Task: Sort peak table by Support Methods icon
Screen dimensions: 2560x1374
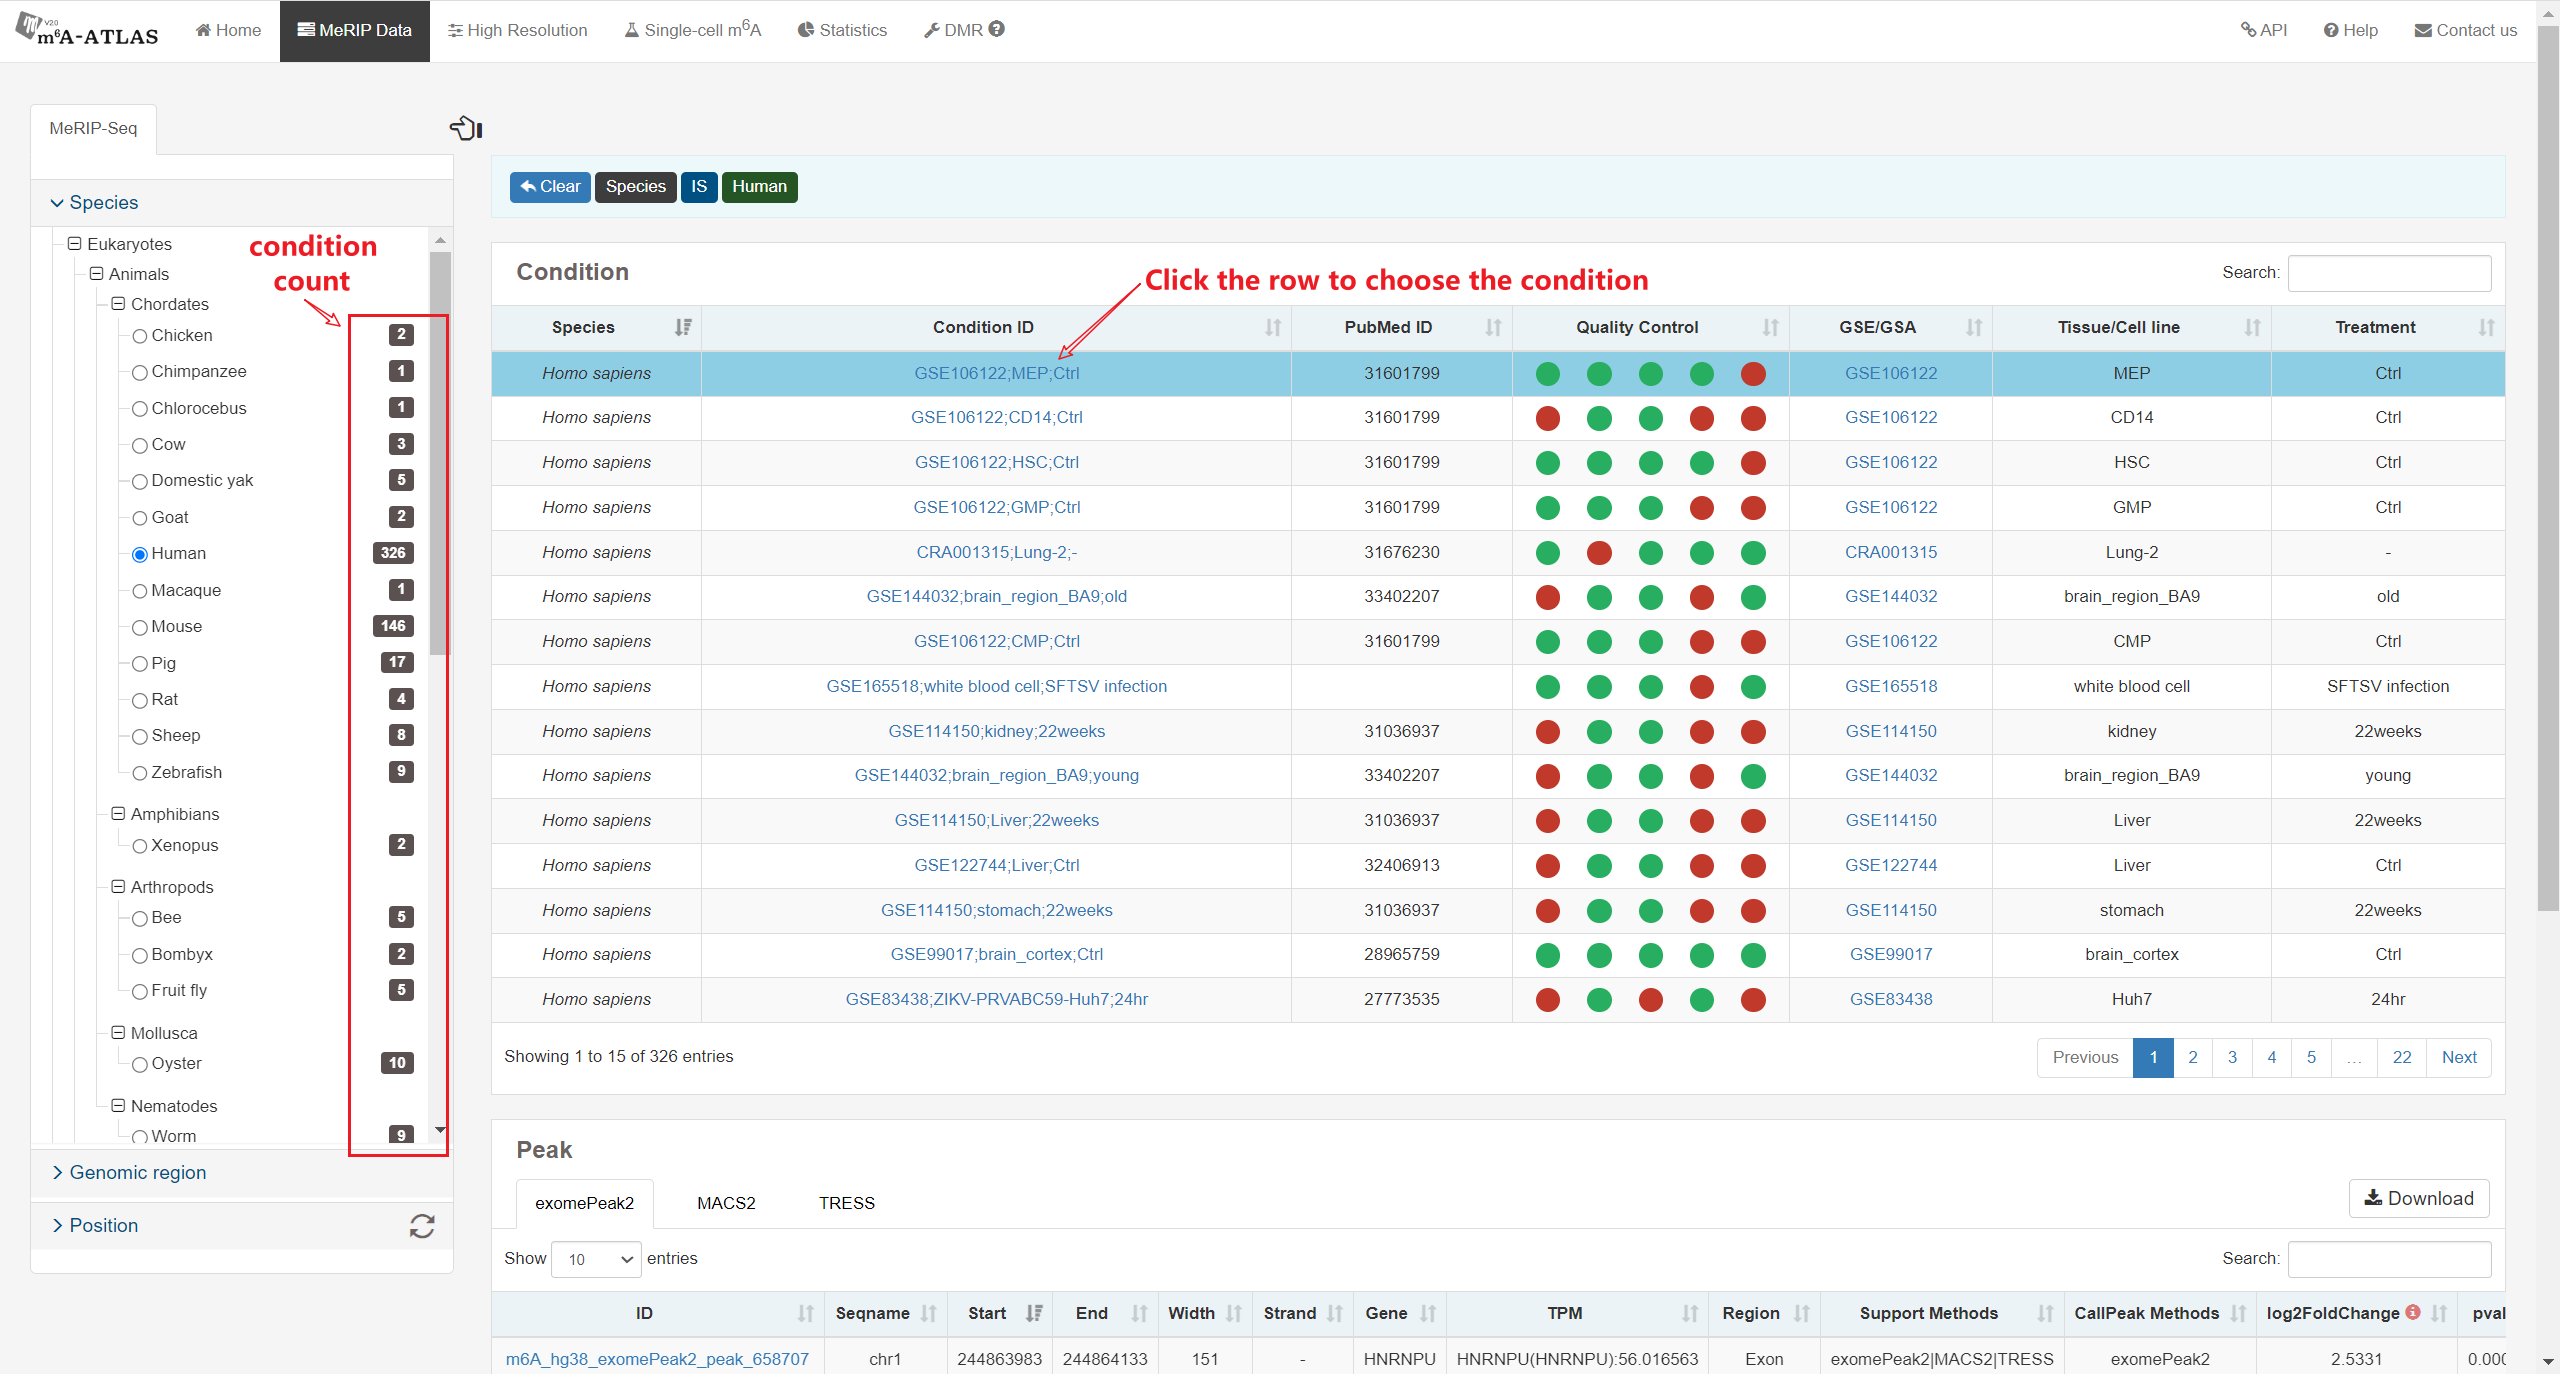Action: click(x=2045, y=1313)
